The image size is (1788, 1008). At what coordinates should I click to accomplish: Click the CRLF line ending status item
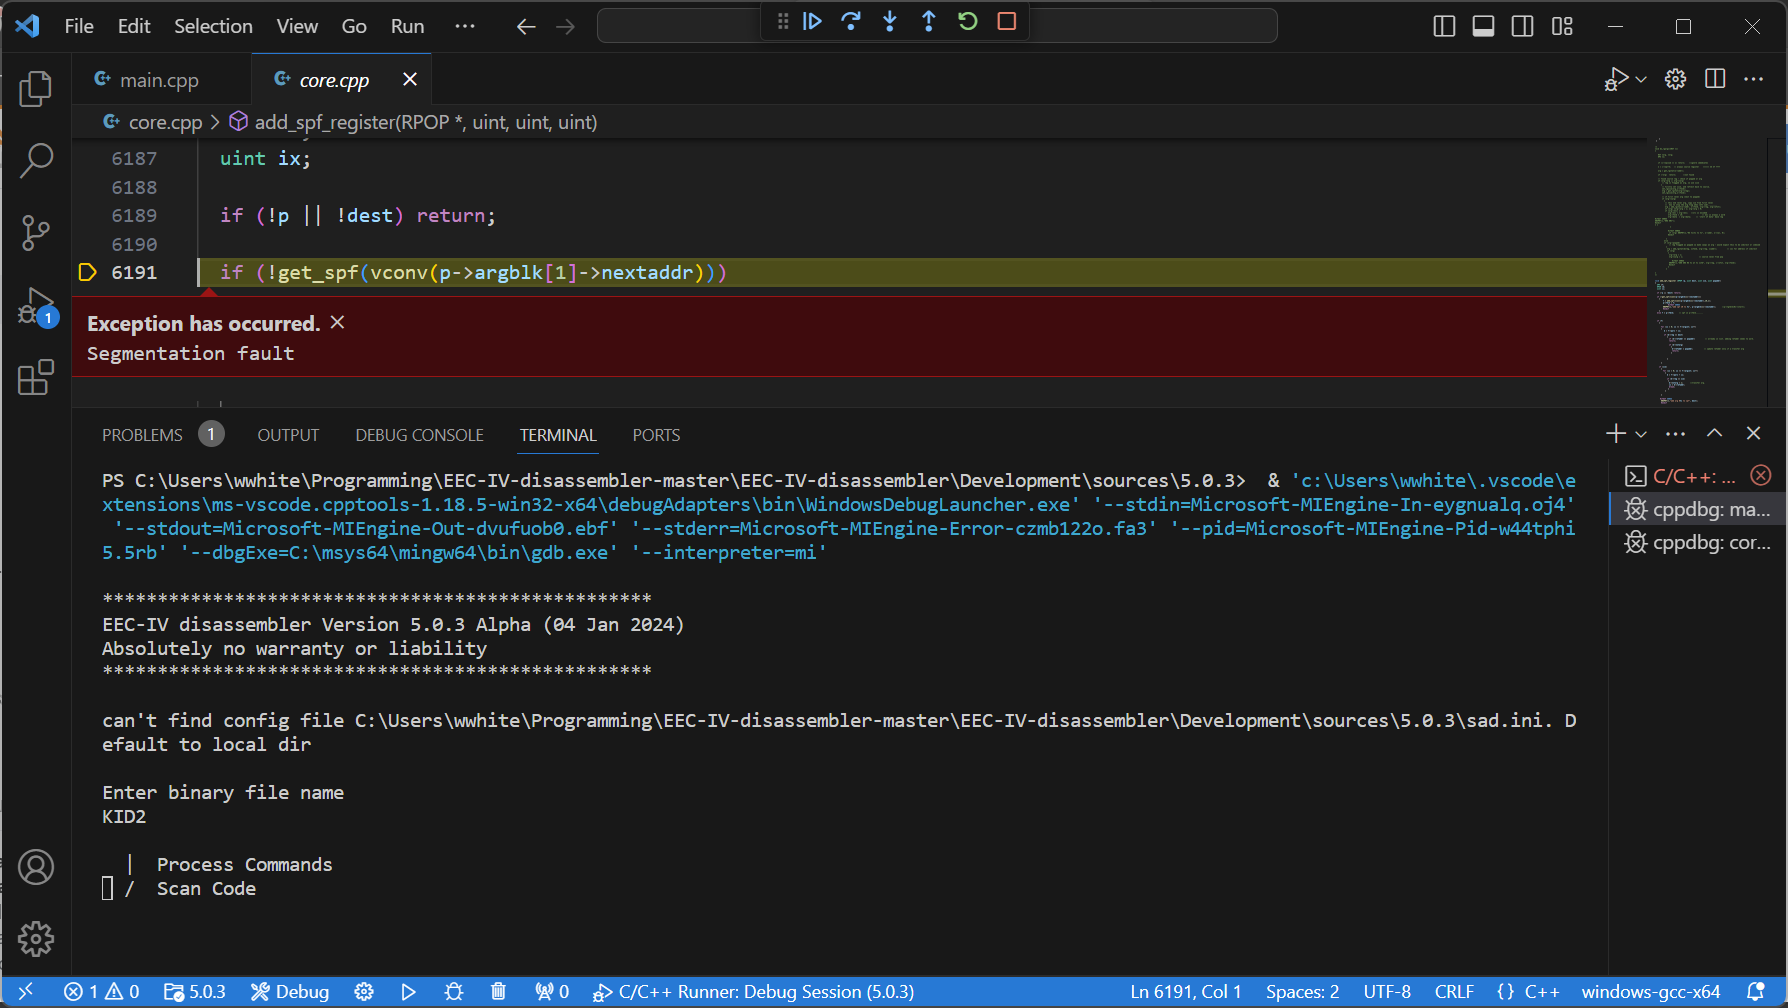click(x=1453, y=992)
